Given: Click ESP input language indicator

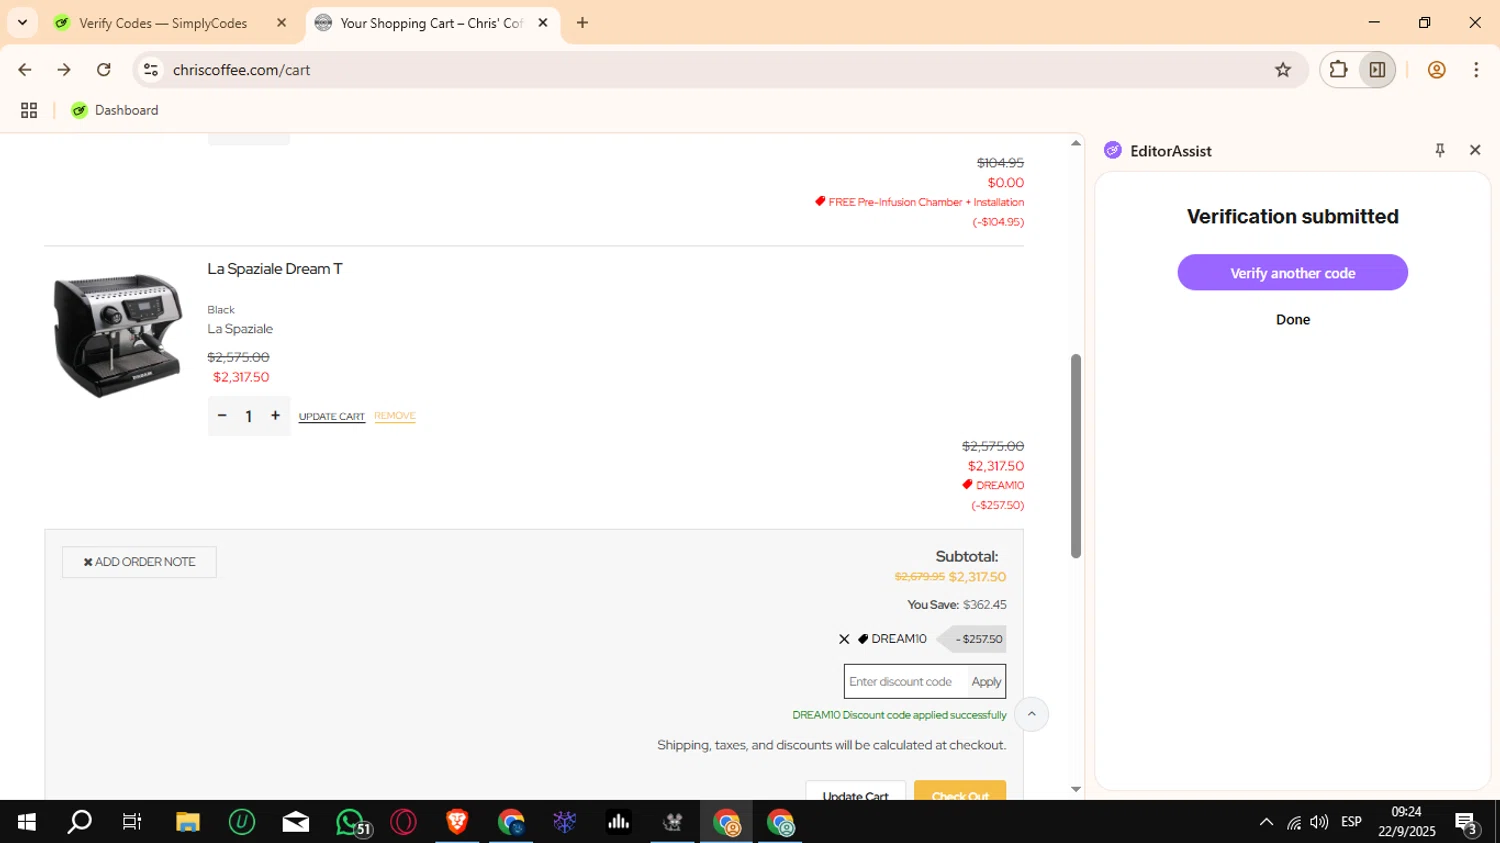Looking at the screenshot, I should point(1351,822).
